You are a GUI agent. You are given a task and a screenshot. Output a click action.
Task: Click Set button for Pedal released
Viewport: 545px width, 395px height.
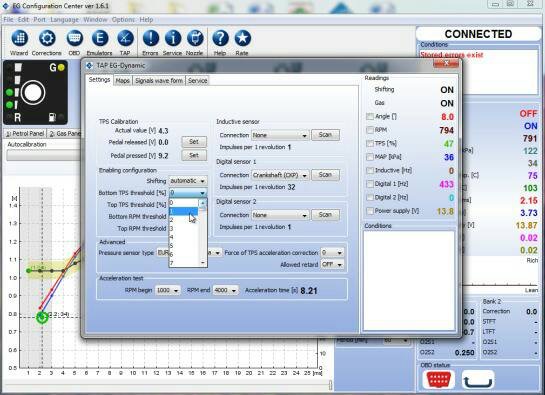(x=194, y=142)
